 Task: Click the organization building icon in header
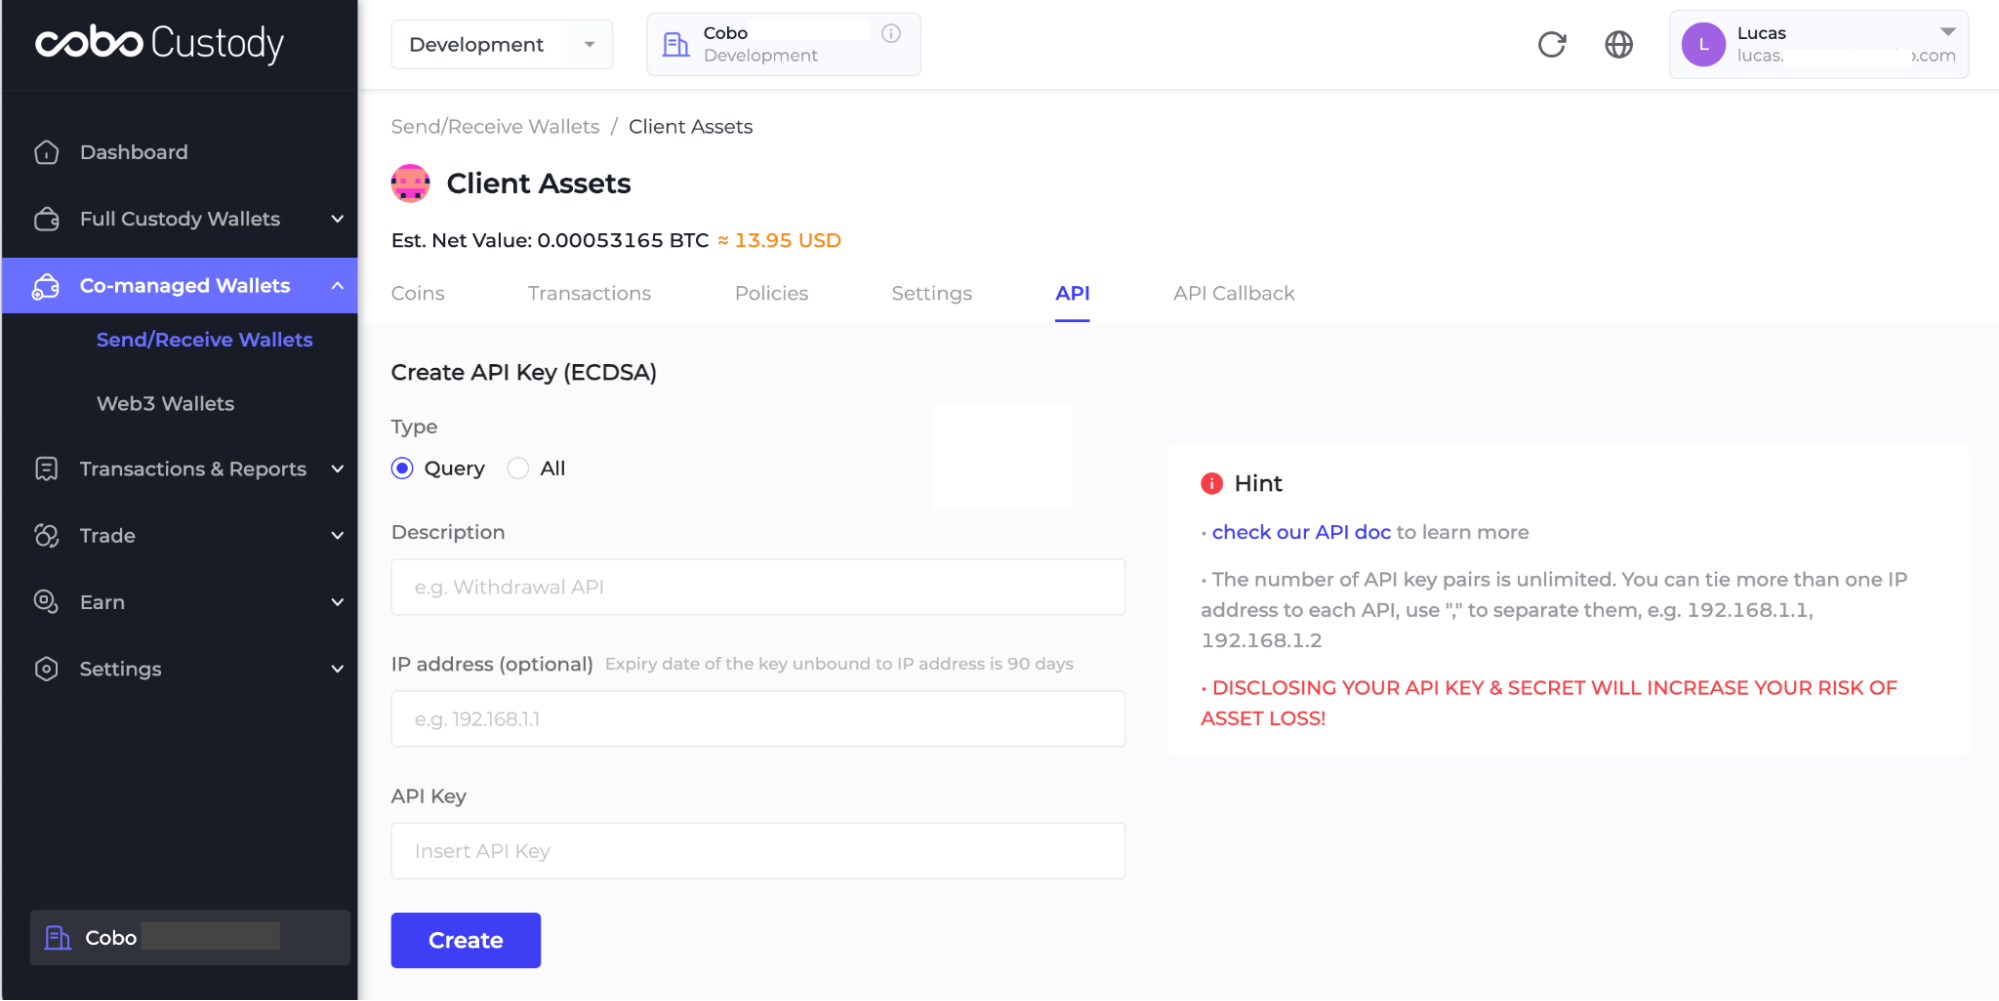pyautogui.click(x=677, y=44)
